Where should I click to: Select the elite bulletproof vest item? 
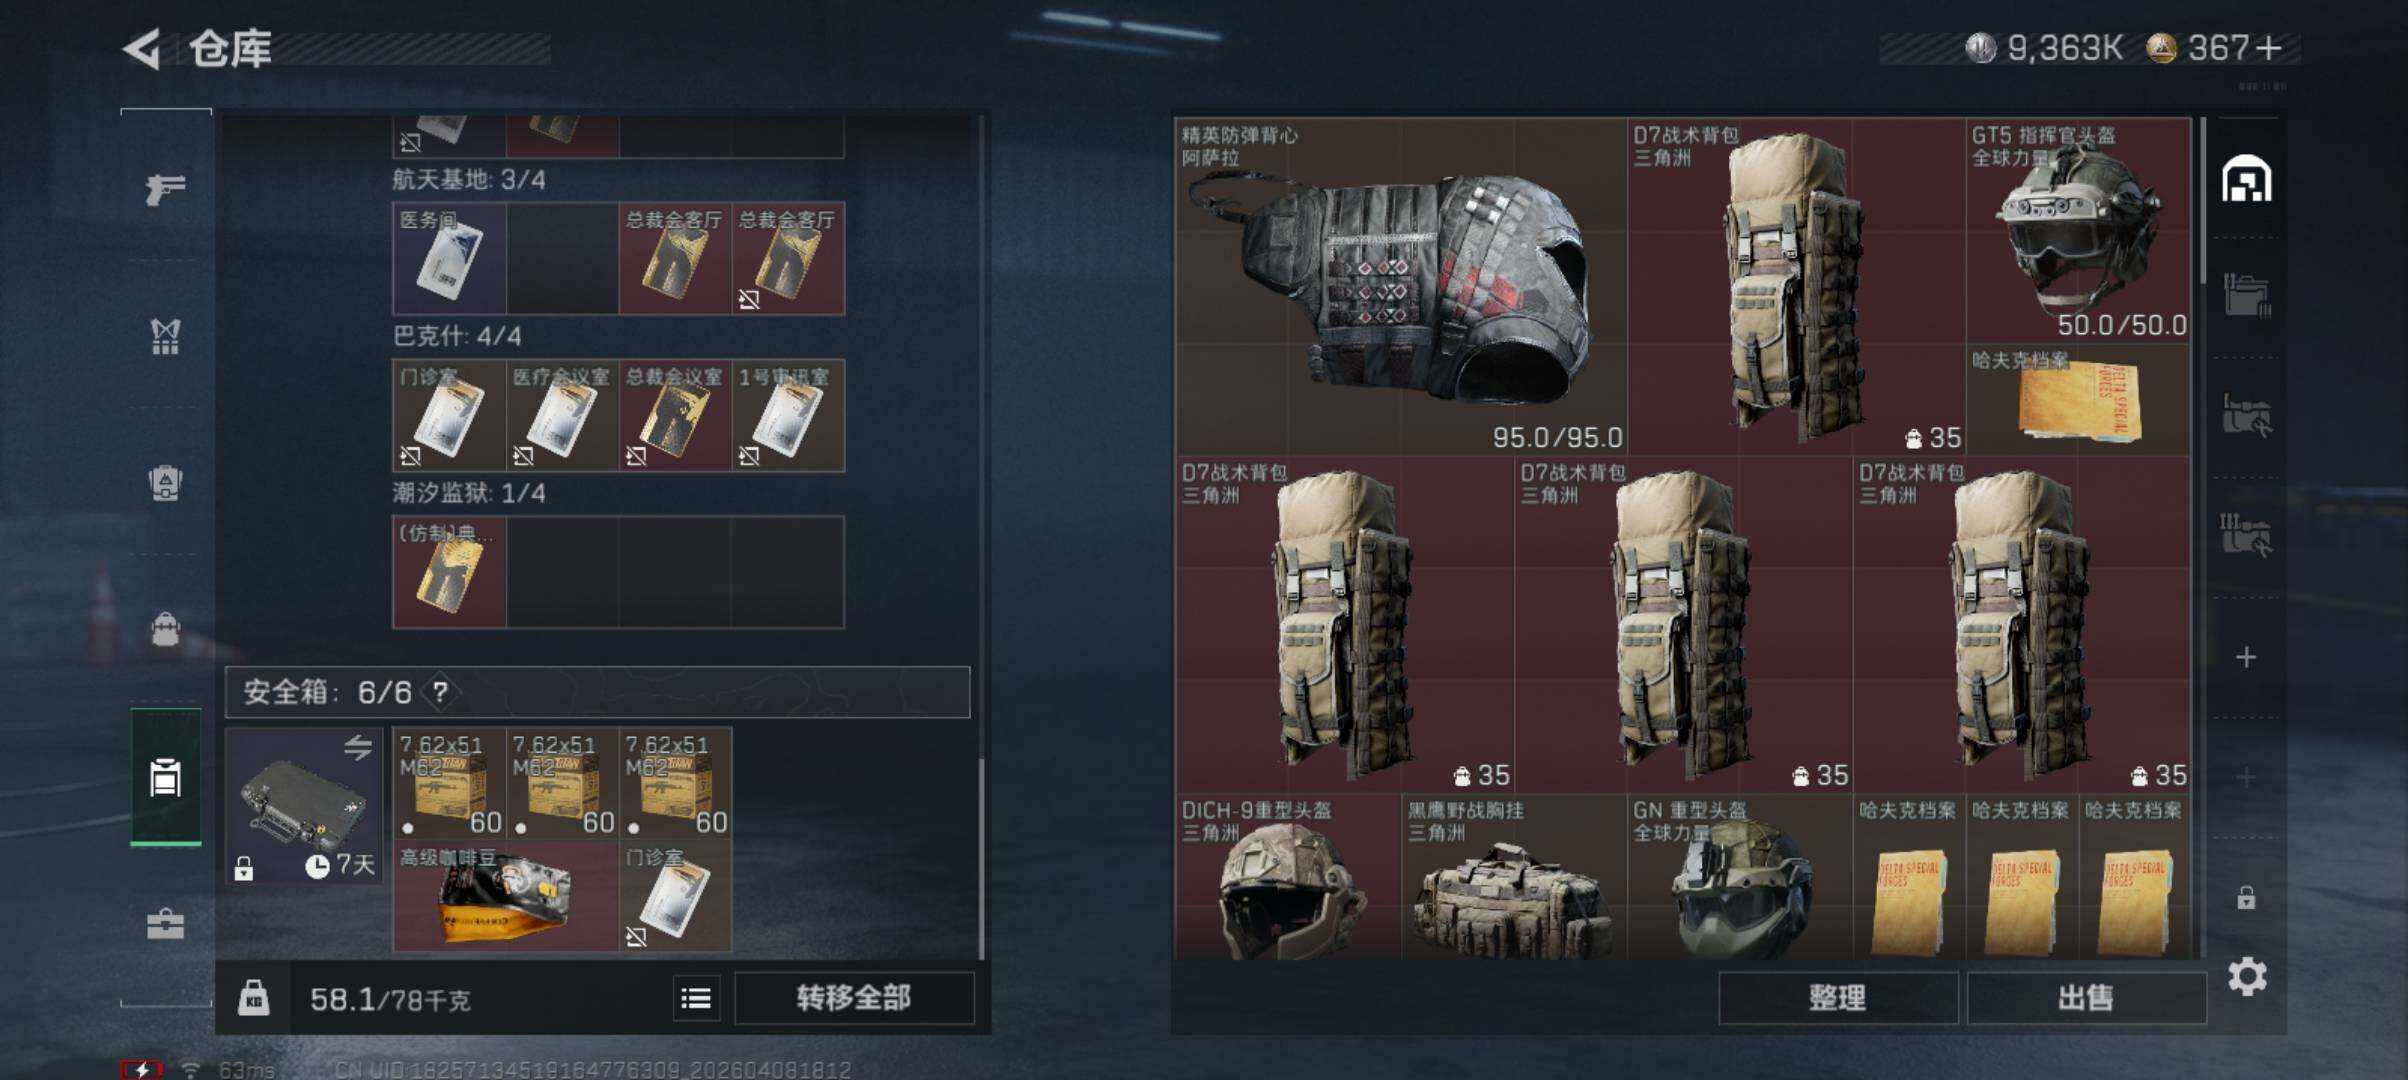tap(1401, 287)
